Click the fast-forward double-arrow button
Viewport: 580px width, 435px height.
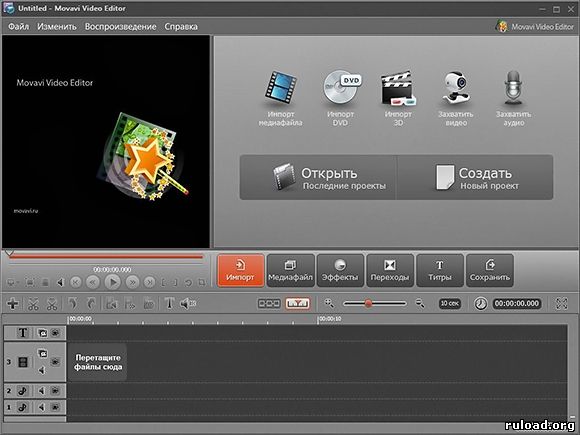pos(132,283)
